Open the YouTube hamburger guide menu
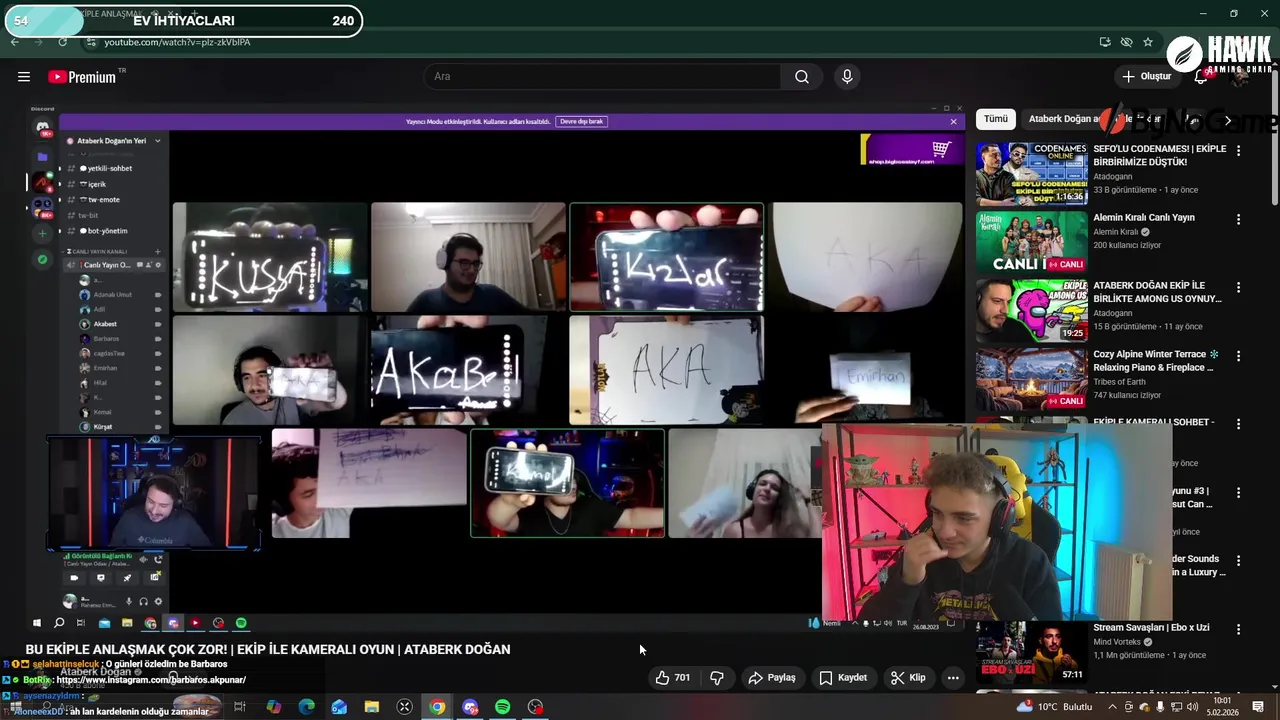1280x720 pixels. point(24,77)
